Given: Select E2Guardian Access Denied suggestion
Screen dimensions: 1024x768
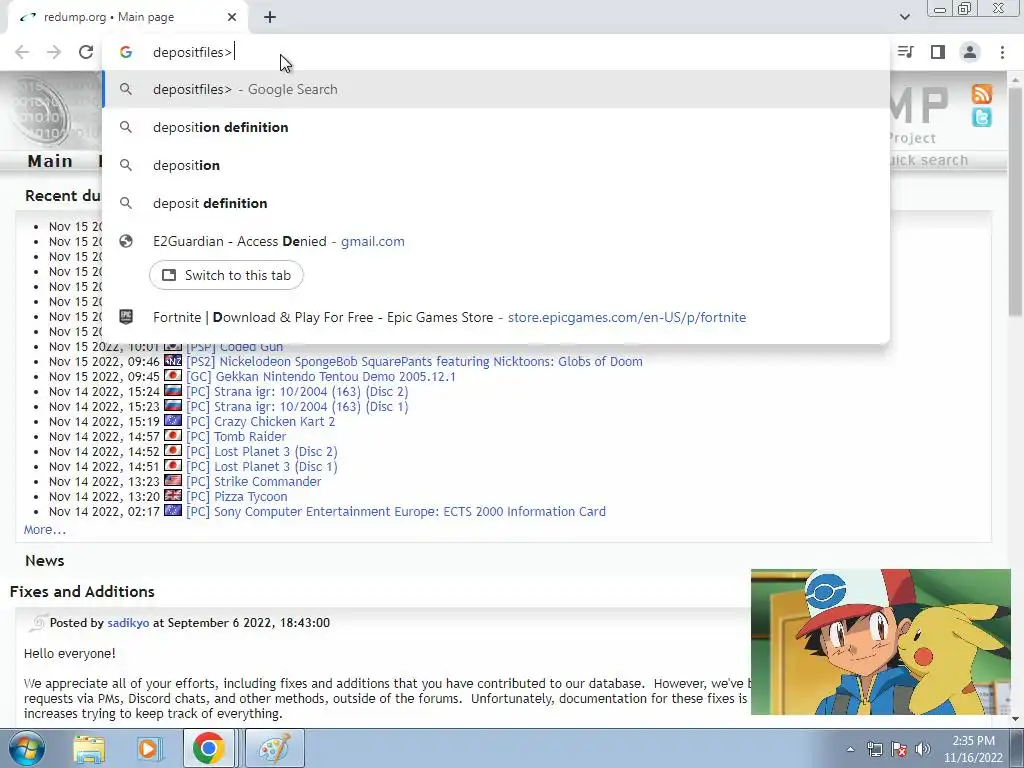Looking at the screenshot, I should [x=496, y=241].
